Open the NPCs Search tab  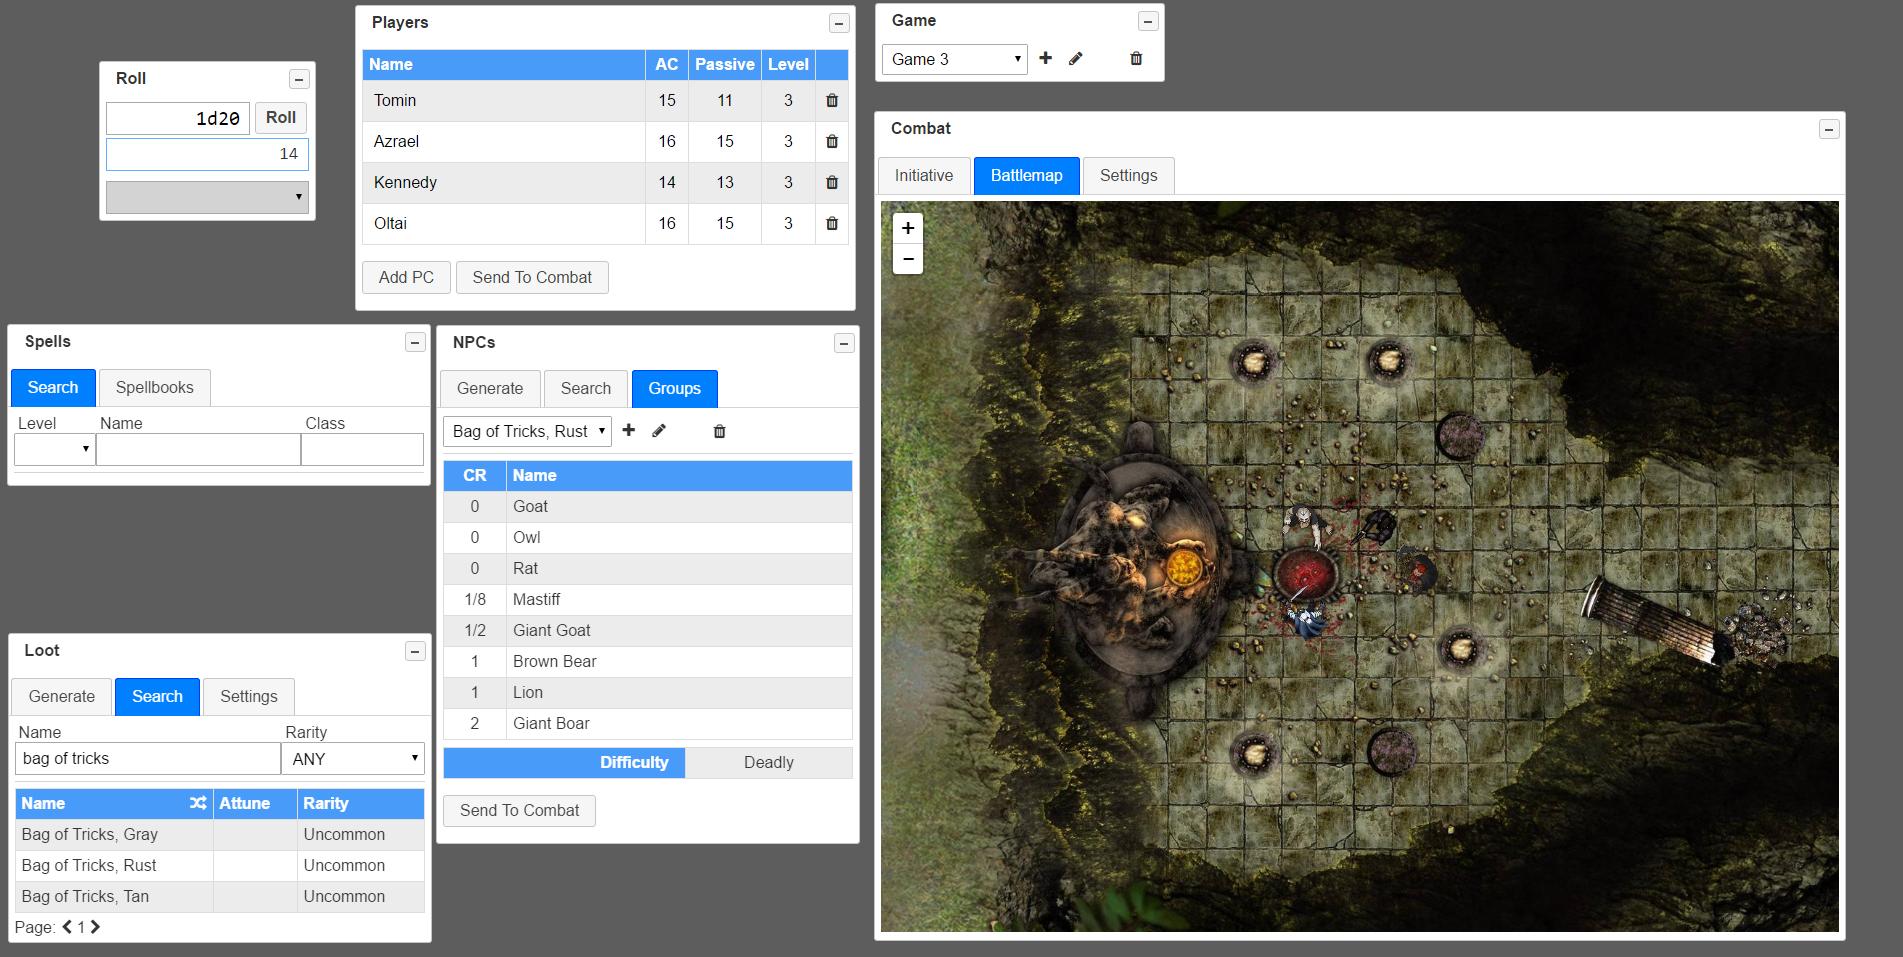pos(586,389)
